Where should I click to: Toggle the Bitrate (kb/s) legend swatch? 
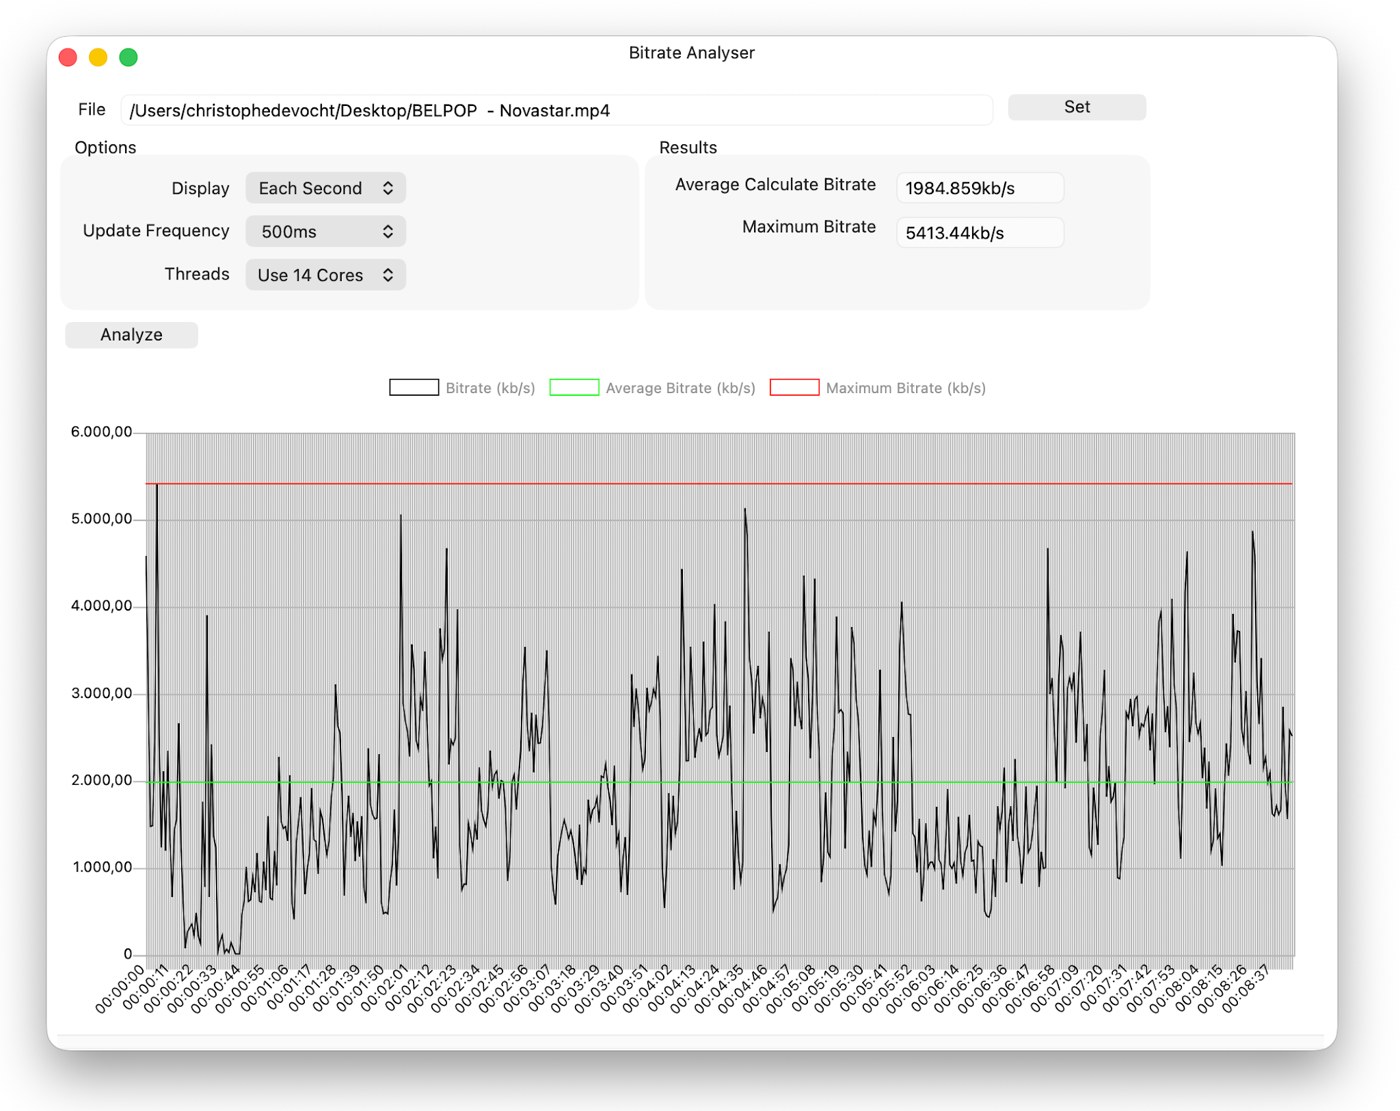pos(414,388)
